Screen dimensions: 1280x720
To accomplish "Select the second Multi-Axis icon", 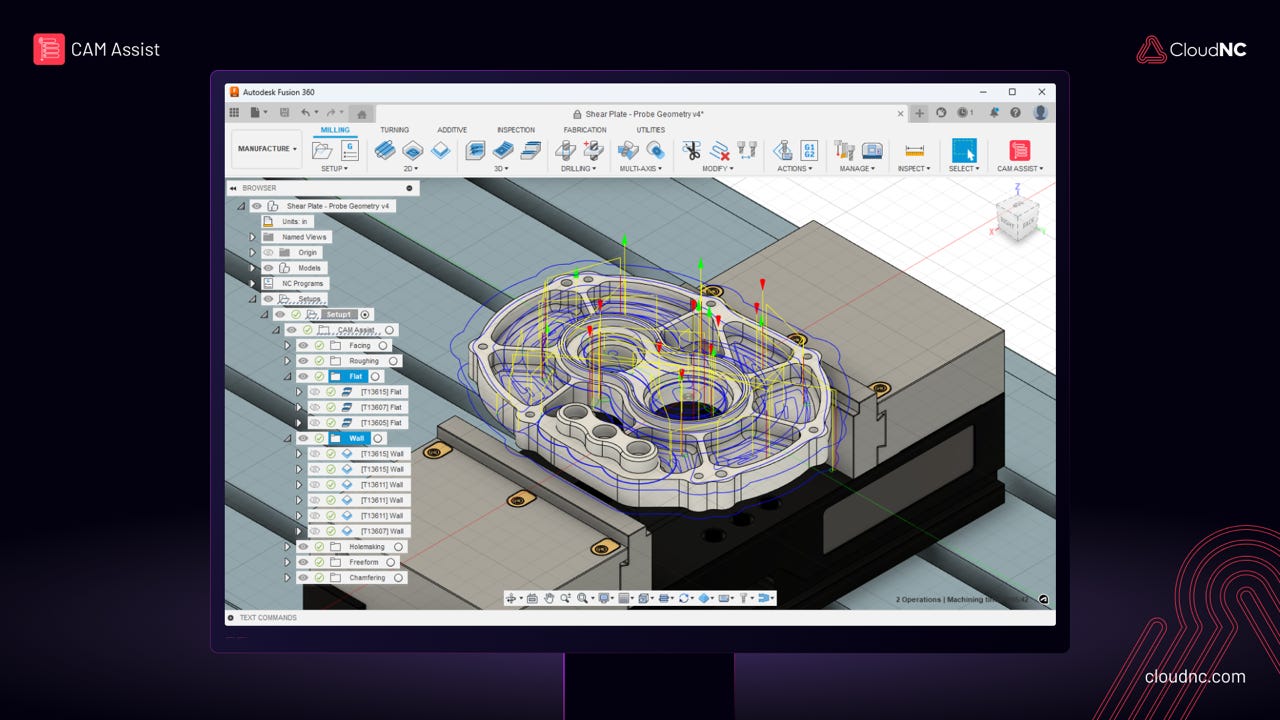I will point(656,150).
